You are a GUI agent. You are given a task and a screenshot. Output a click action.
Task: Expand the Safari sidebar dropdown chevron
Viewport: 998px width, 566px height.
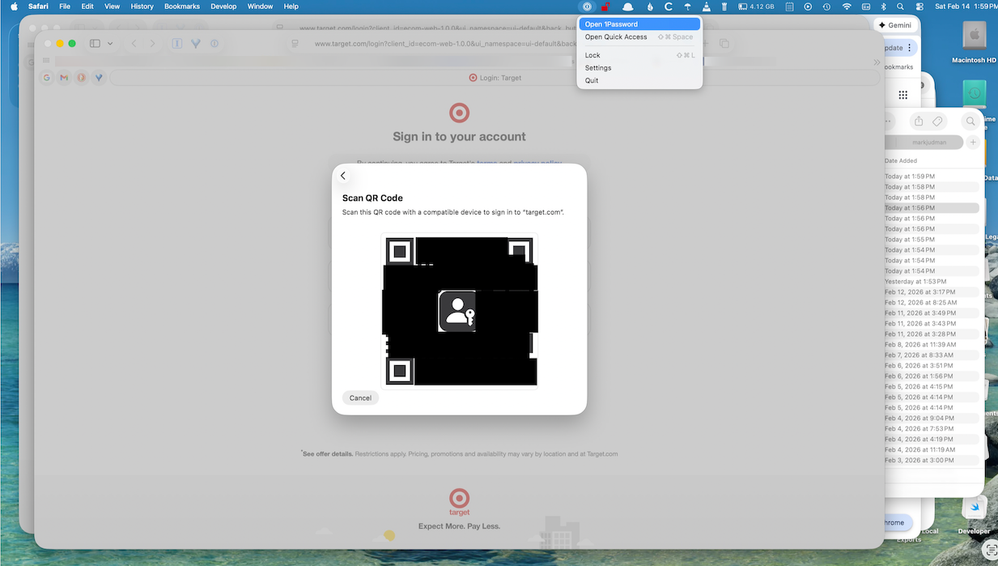[110, 44]
